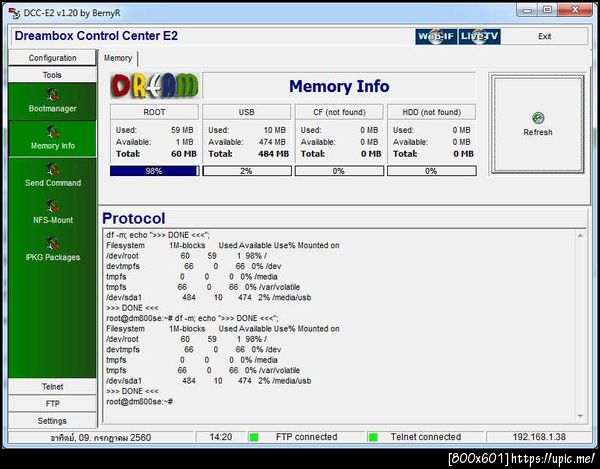
Task: Click the 'Protocol' heading
Action: pyautogui.click(x=134, y=218)
